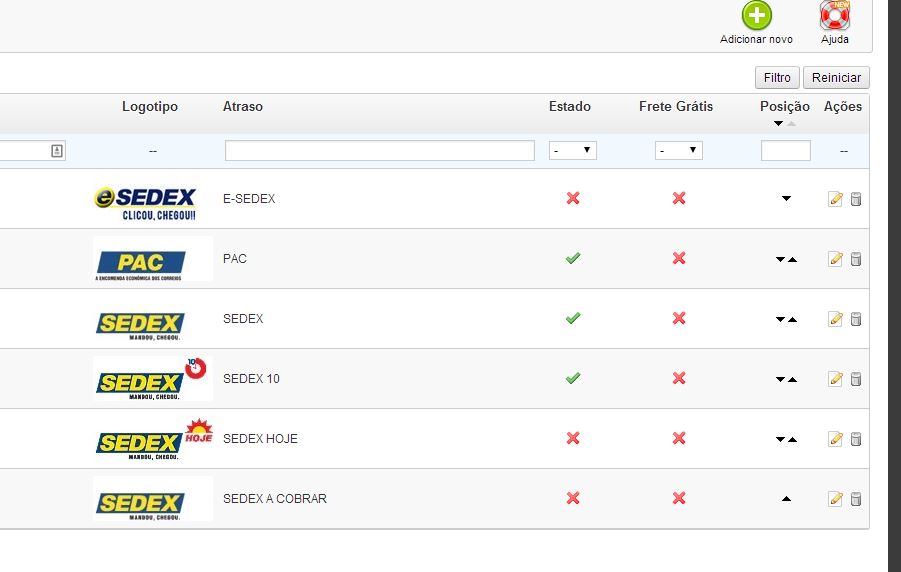Open the edit pencil for the SEDEX row
Screen dimensions: 901x572
click(835, 318)
